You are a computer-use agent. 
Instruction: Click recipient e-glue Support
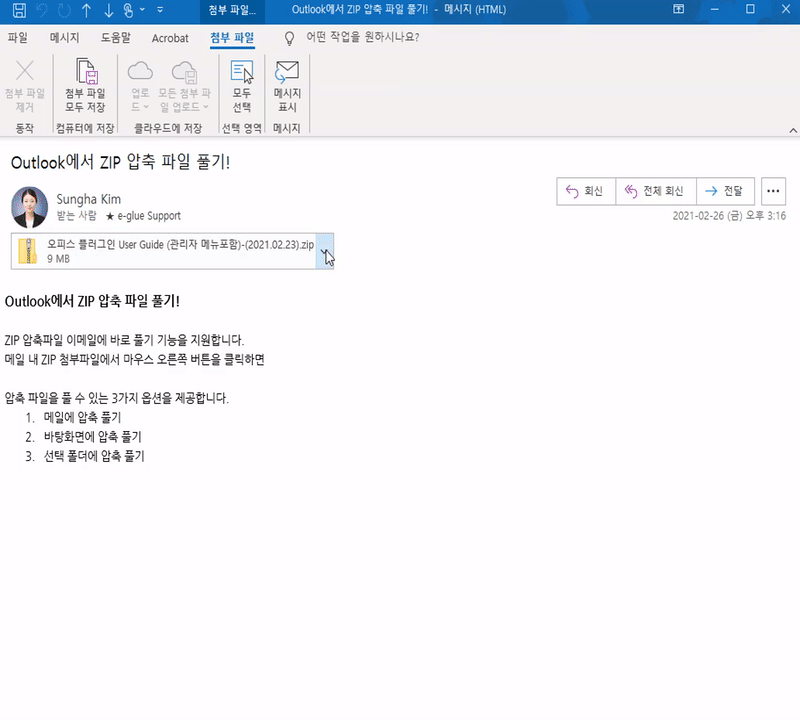(x=148, y=216)
